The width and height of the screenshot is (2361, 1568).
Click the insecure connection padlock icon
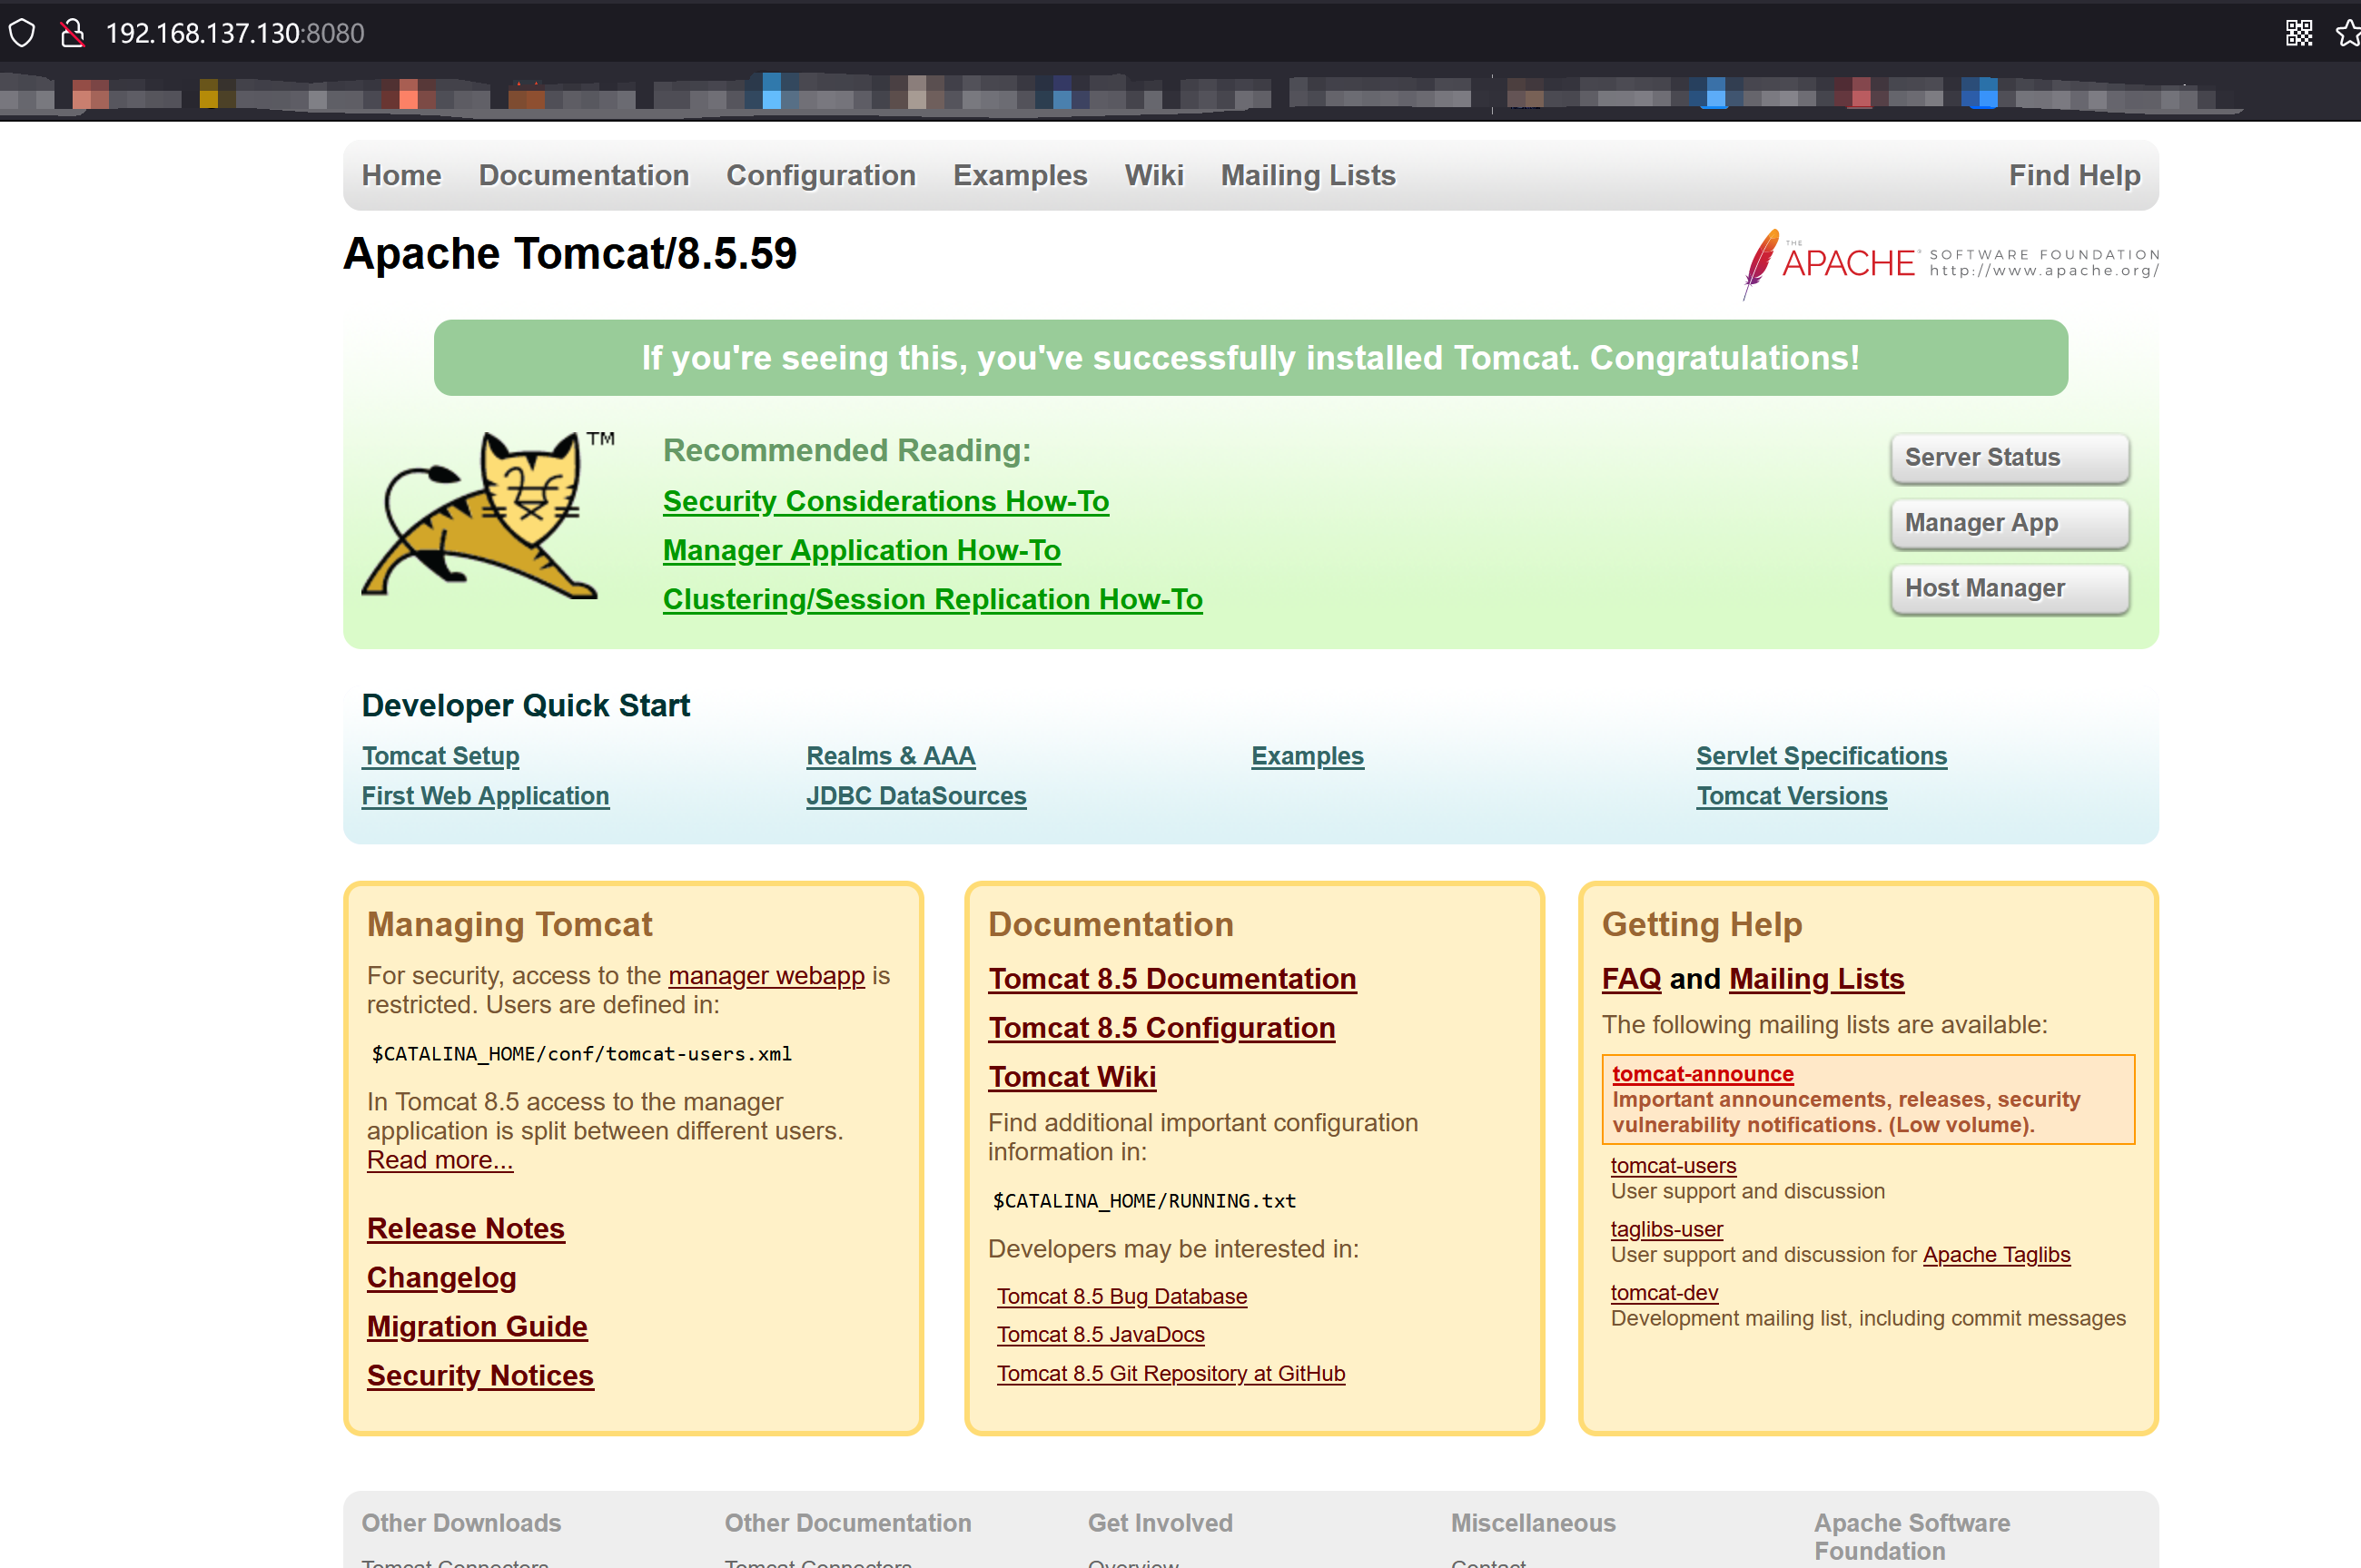point(72,33)
